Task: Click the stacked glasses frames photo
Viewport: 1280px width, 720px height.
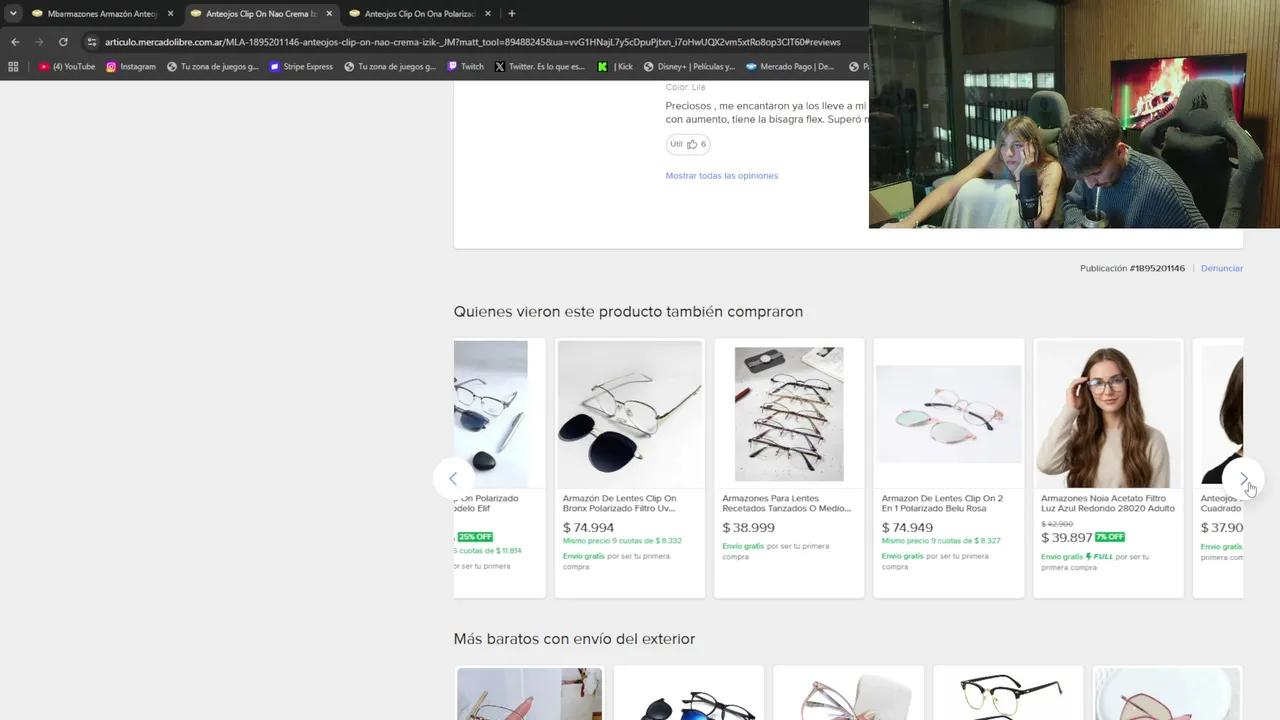Action: point(789,414)
